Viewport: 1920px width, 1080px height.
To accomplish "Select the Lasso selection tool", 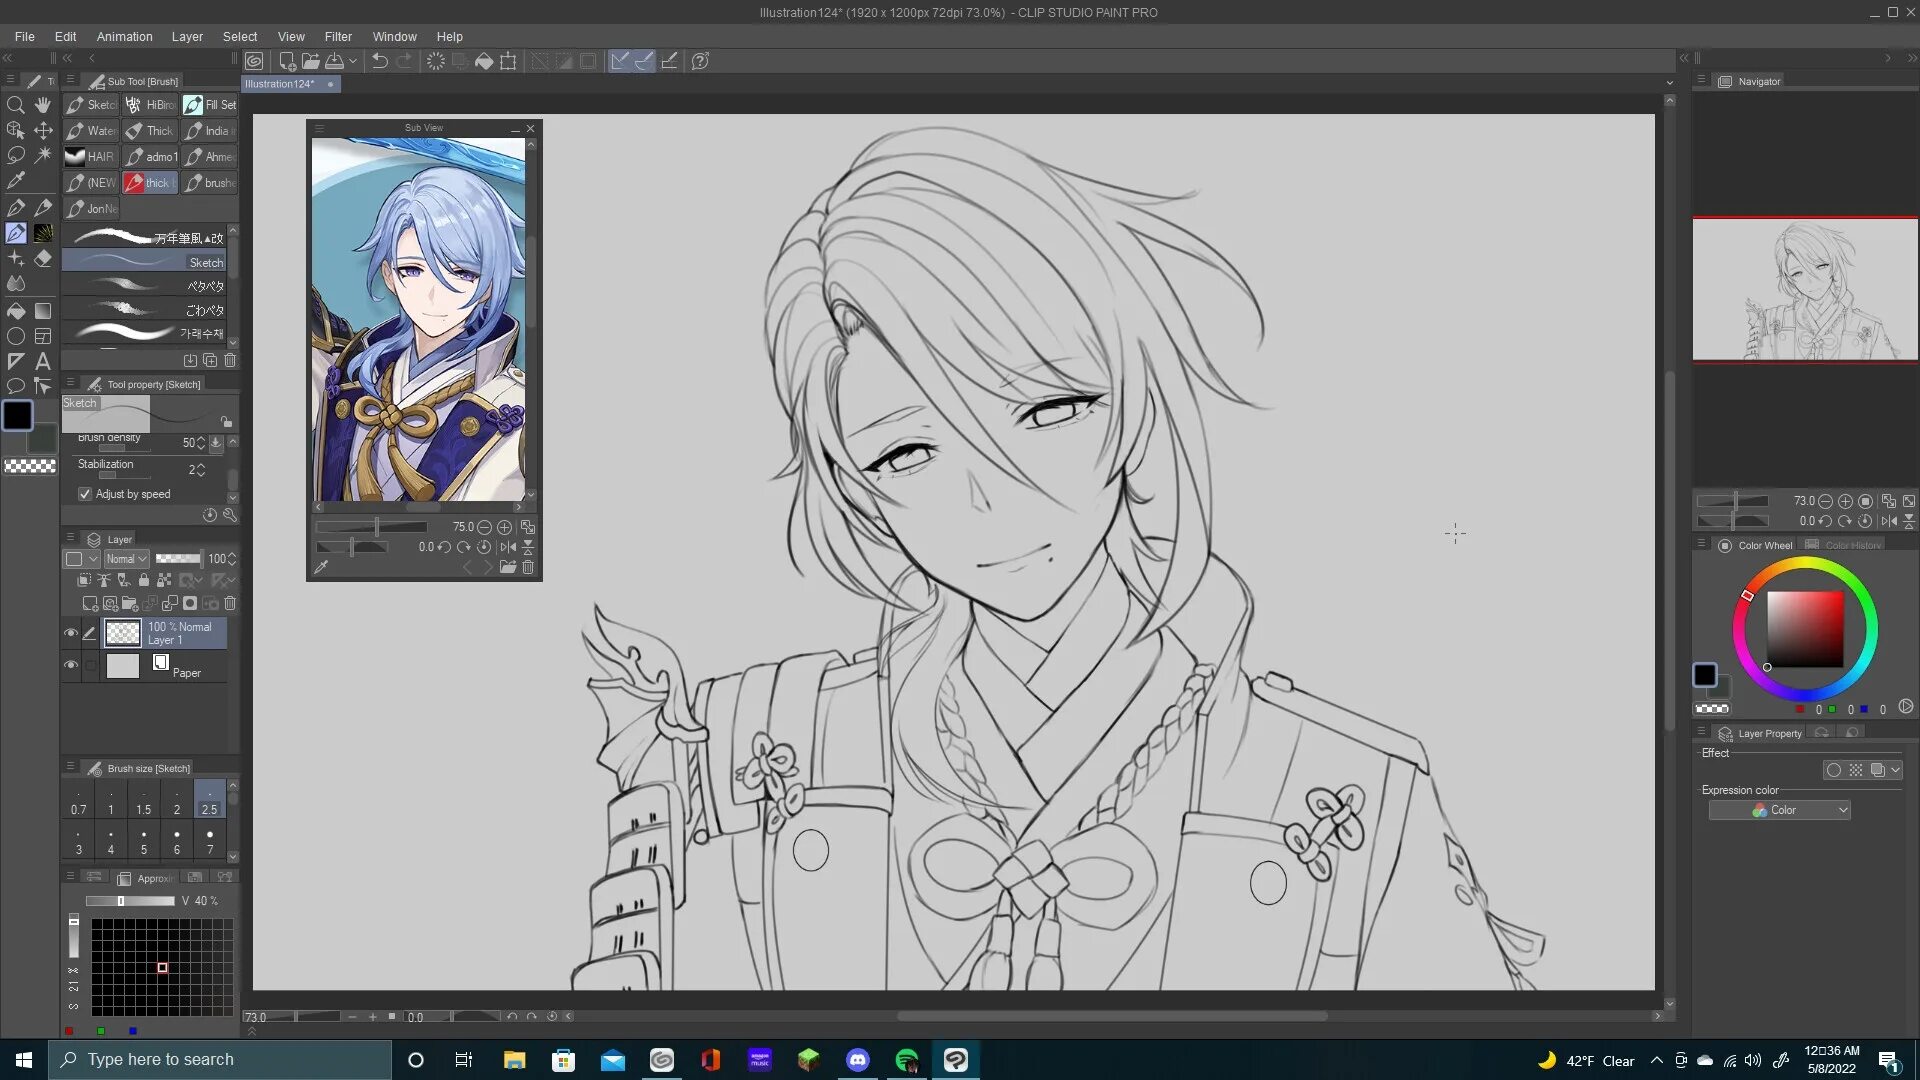I will pos(16,155).
